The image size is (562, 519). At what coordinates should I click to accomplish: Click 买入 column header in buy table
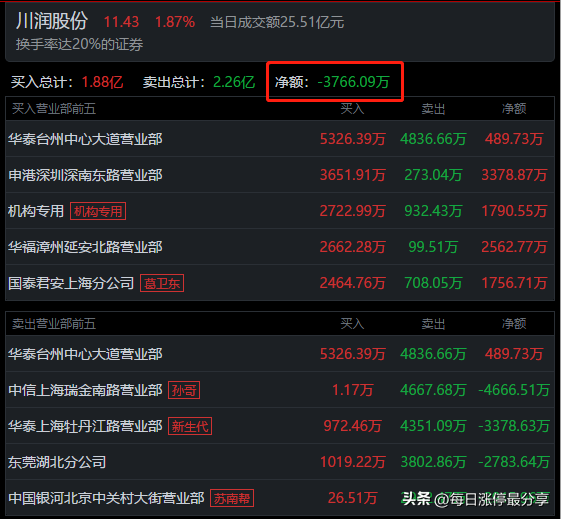click(352, 109)
